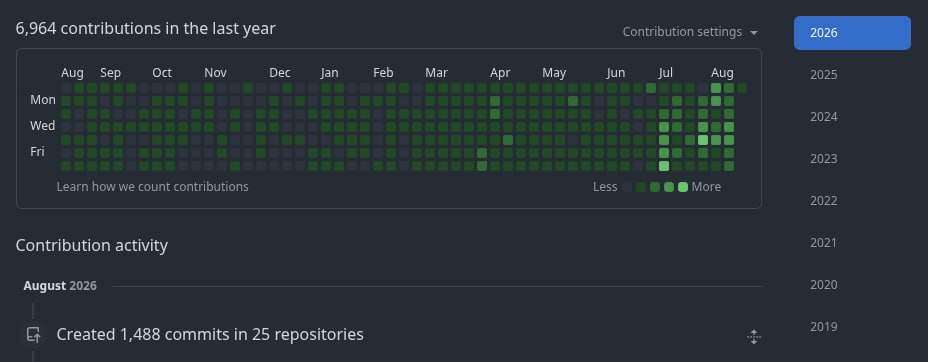The image size is (928, 362).
Task: View the 2023 contribution year
Action: coord(824,159)
